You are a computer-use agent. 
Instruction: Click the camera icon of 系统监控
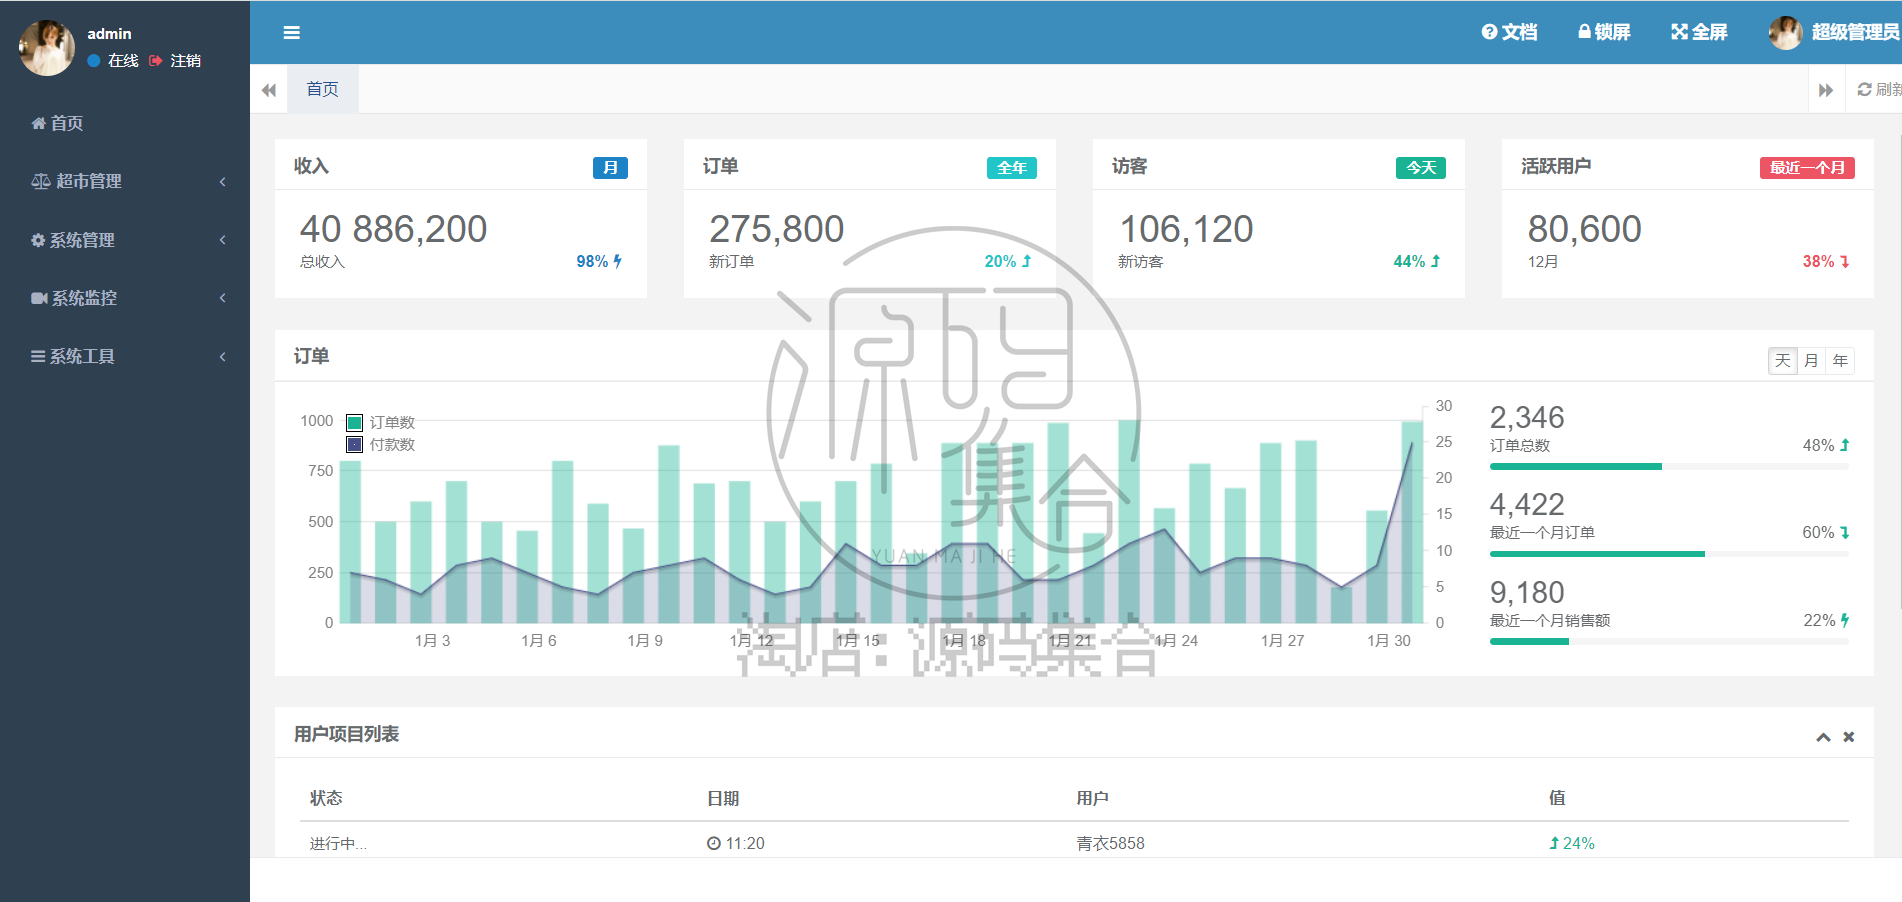[39, 298]
